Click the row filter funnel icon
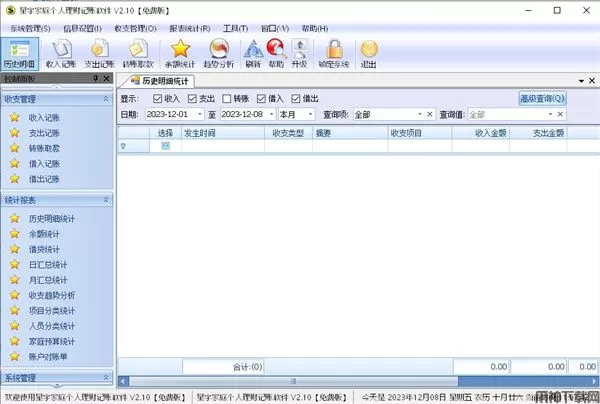Viewport: 600px width, 404px height. [x=123, y=146]
